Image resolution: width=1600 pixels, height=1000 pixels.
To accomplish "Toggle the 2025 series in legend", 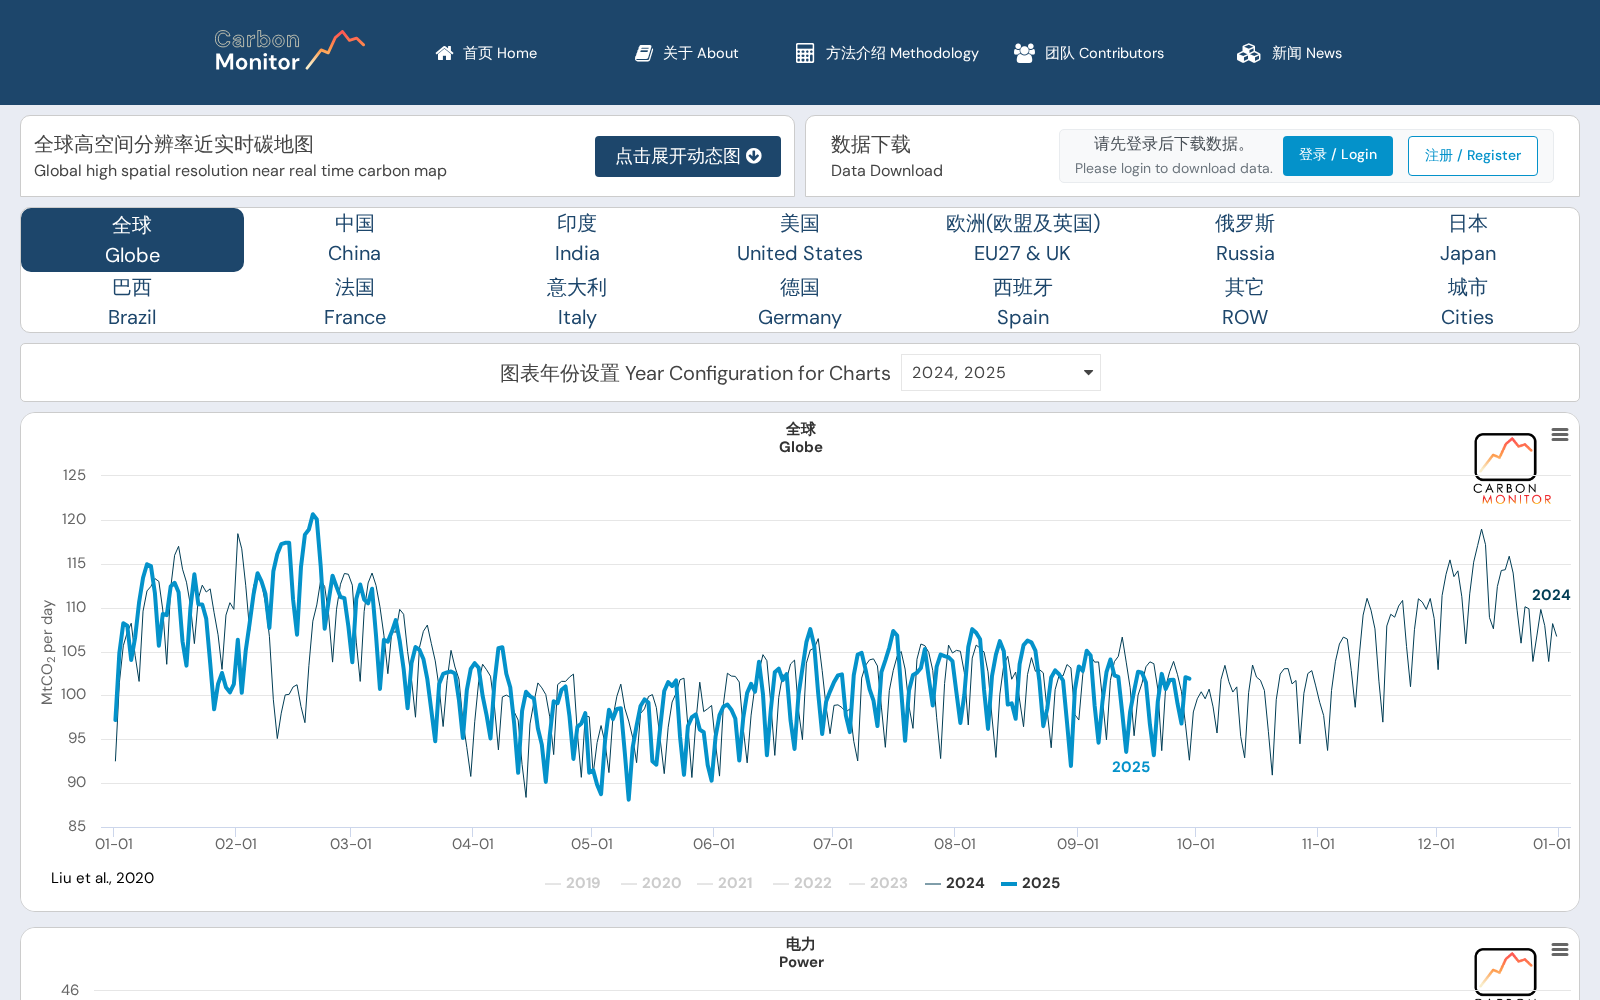I will [x=1031, y=883].
